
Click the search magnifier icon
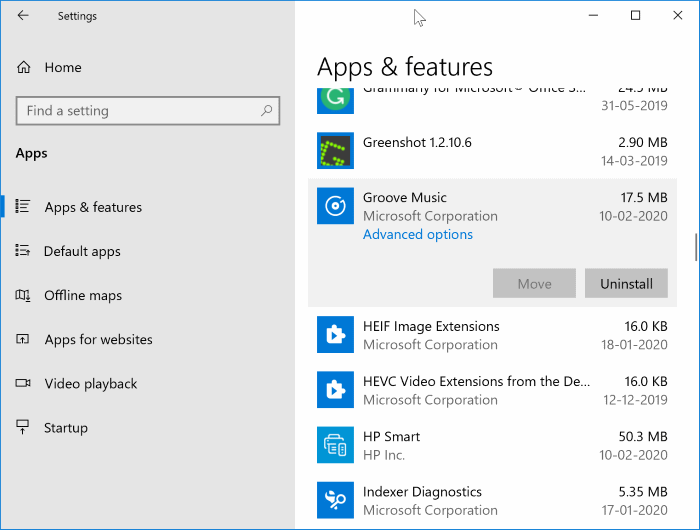(267, 110)
